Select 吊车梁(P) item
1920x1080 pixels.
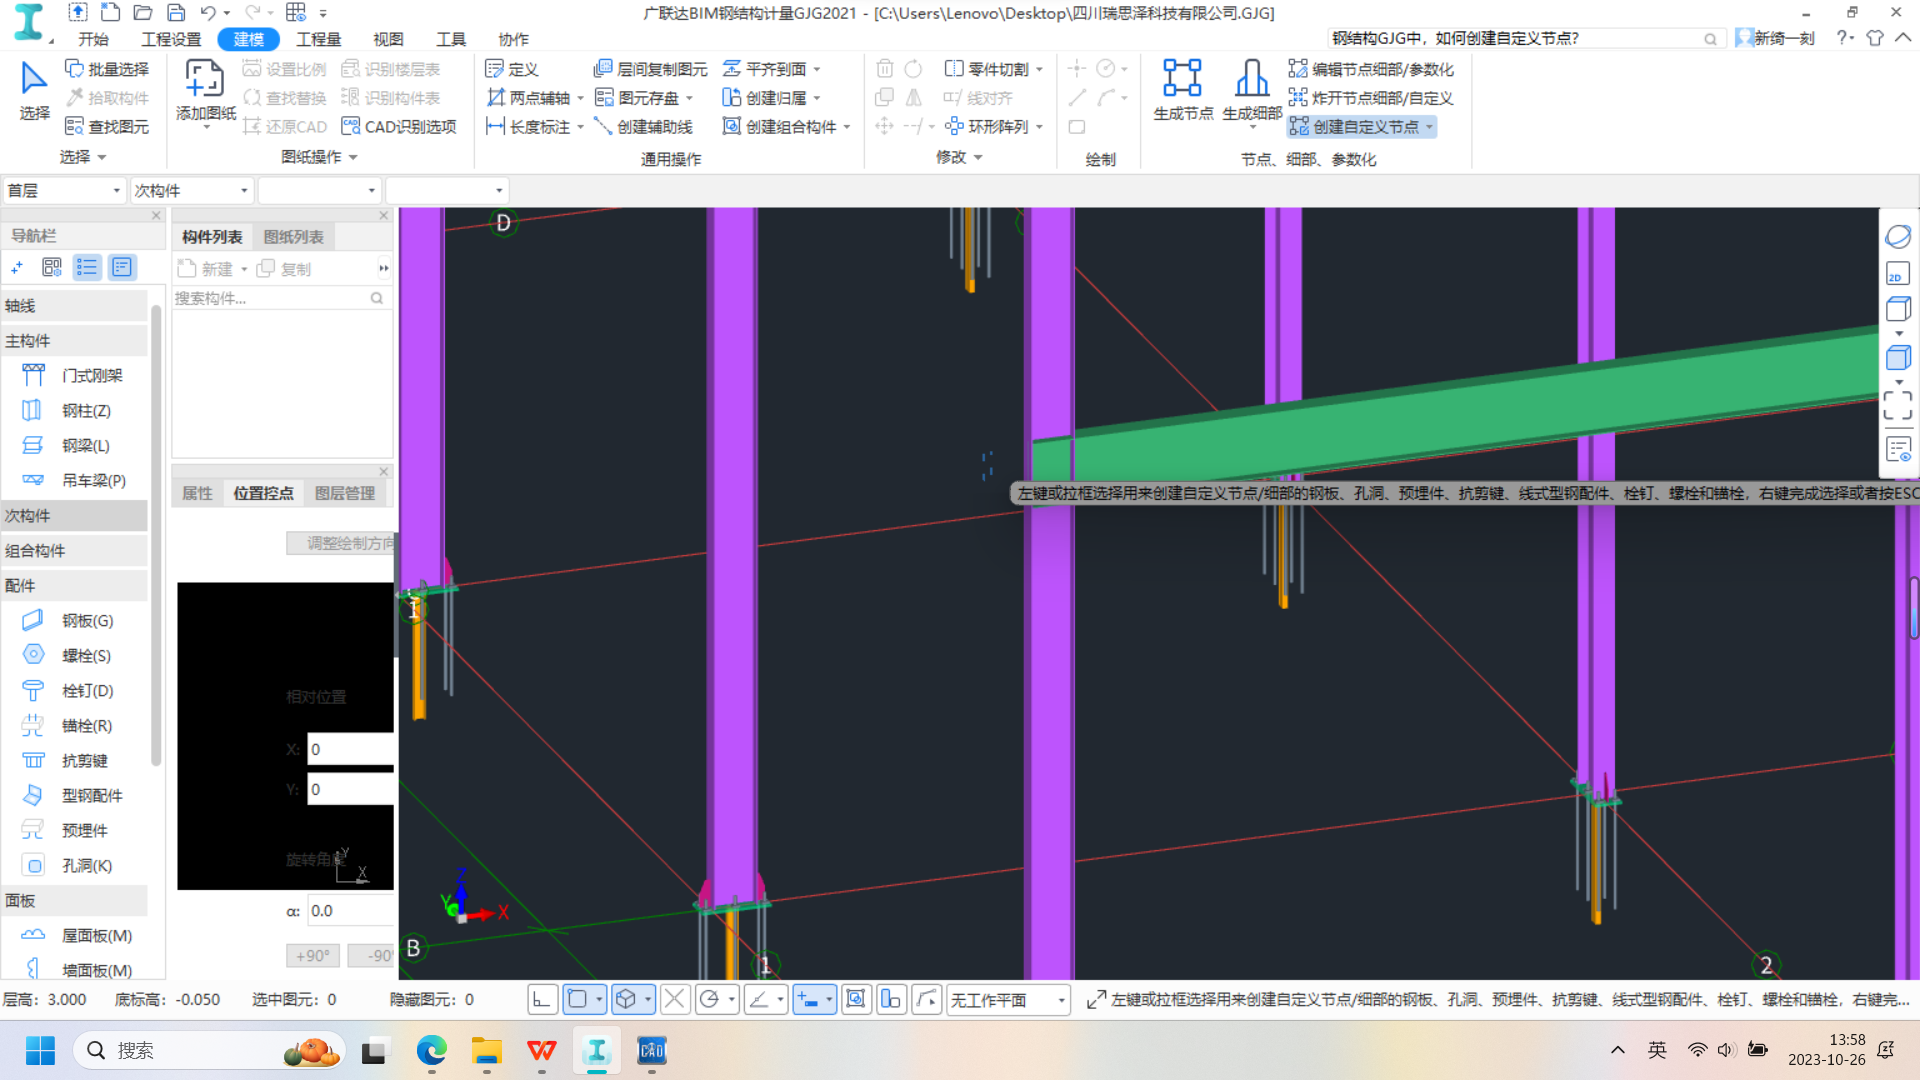(x=93, y=481)
